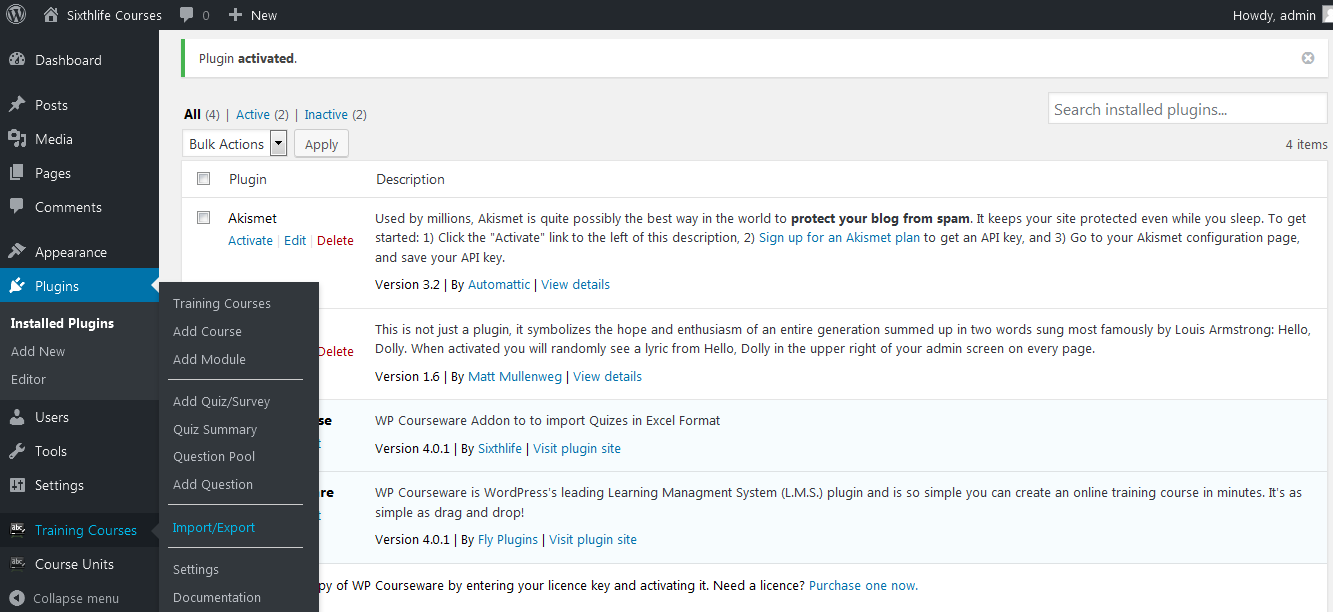Open the New content menu in admin bar

[253, 15]
